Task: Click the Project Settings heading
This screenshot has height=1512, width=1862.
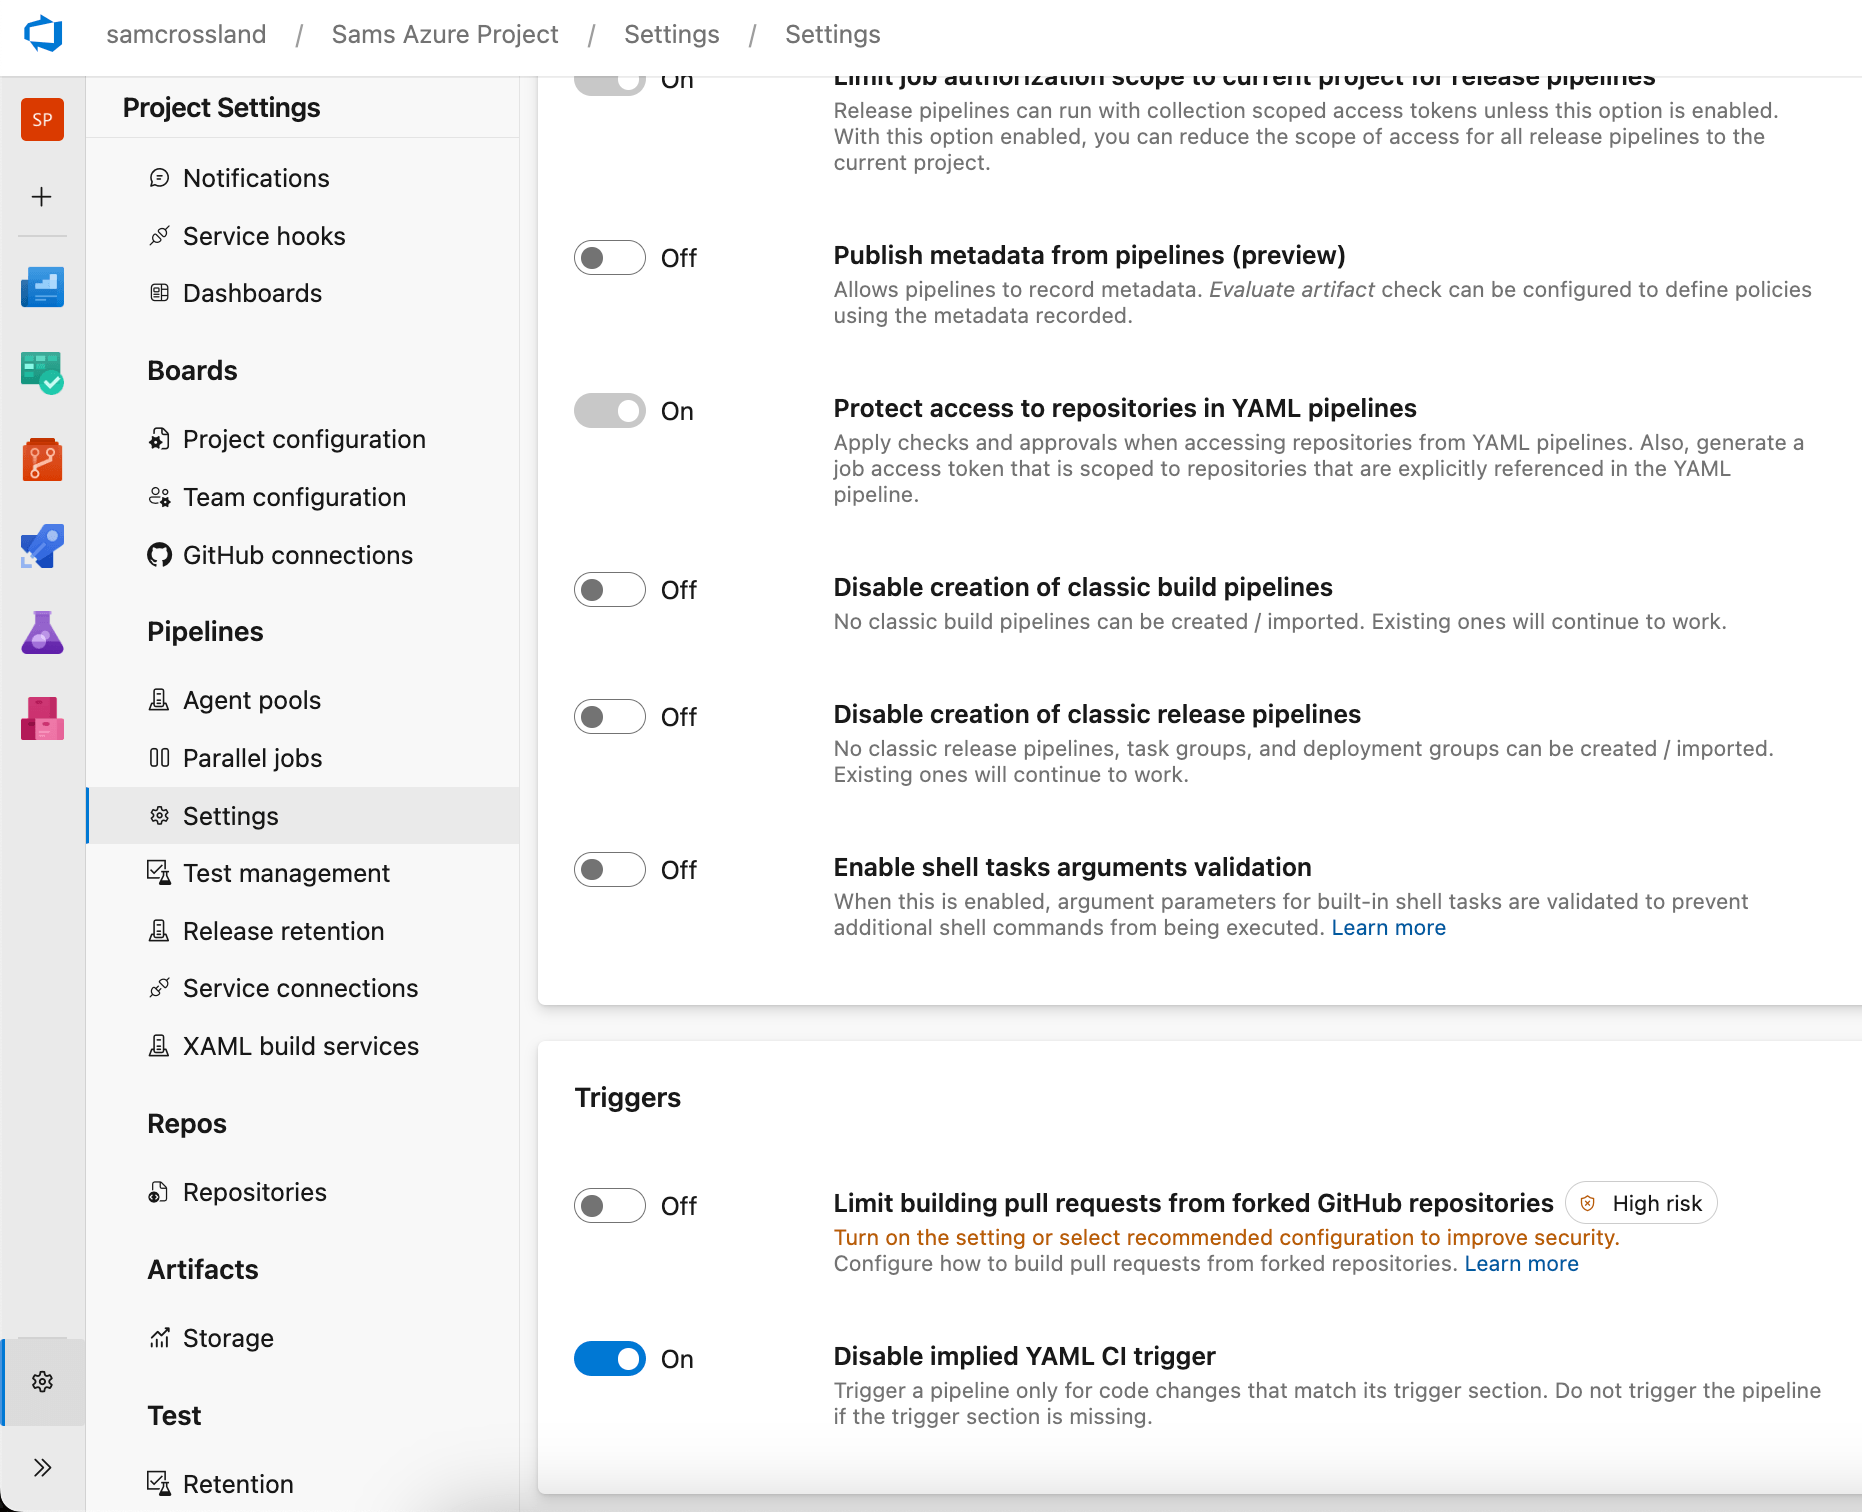Action: pyautogui.click(x=222, y=108)
